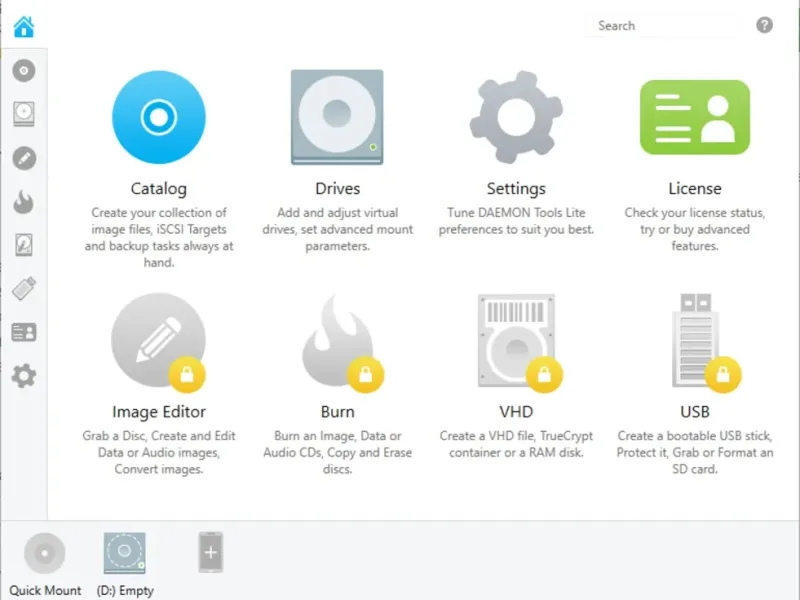This screenshot has width=800, height=600.
Task: Click the VHD title text
Action: click(x=516, y=411)
